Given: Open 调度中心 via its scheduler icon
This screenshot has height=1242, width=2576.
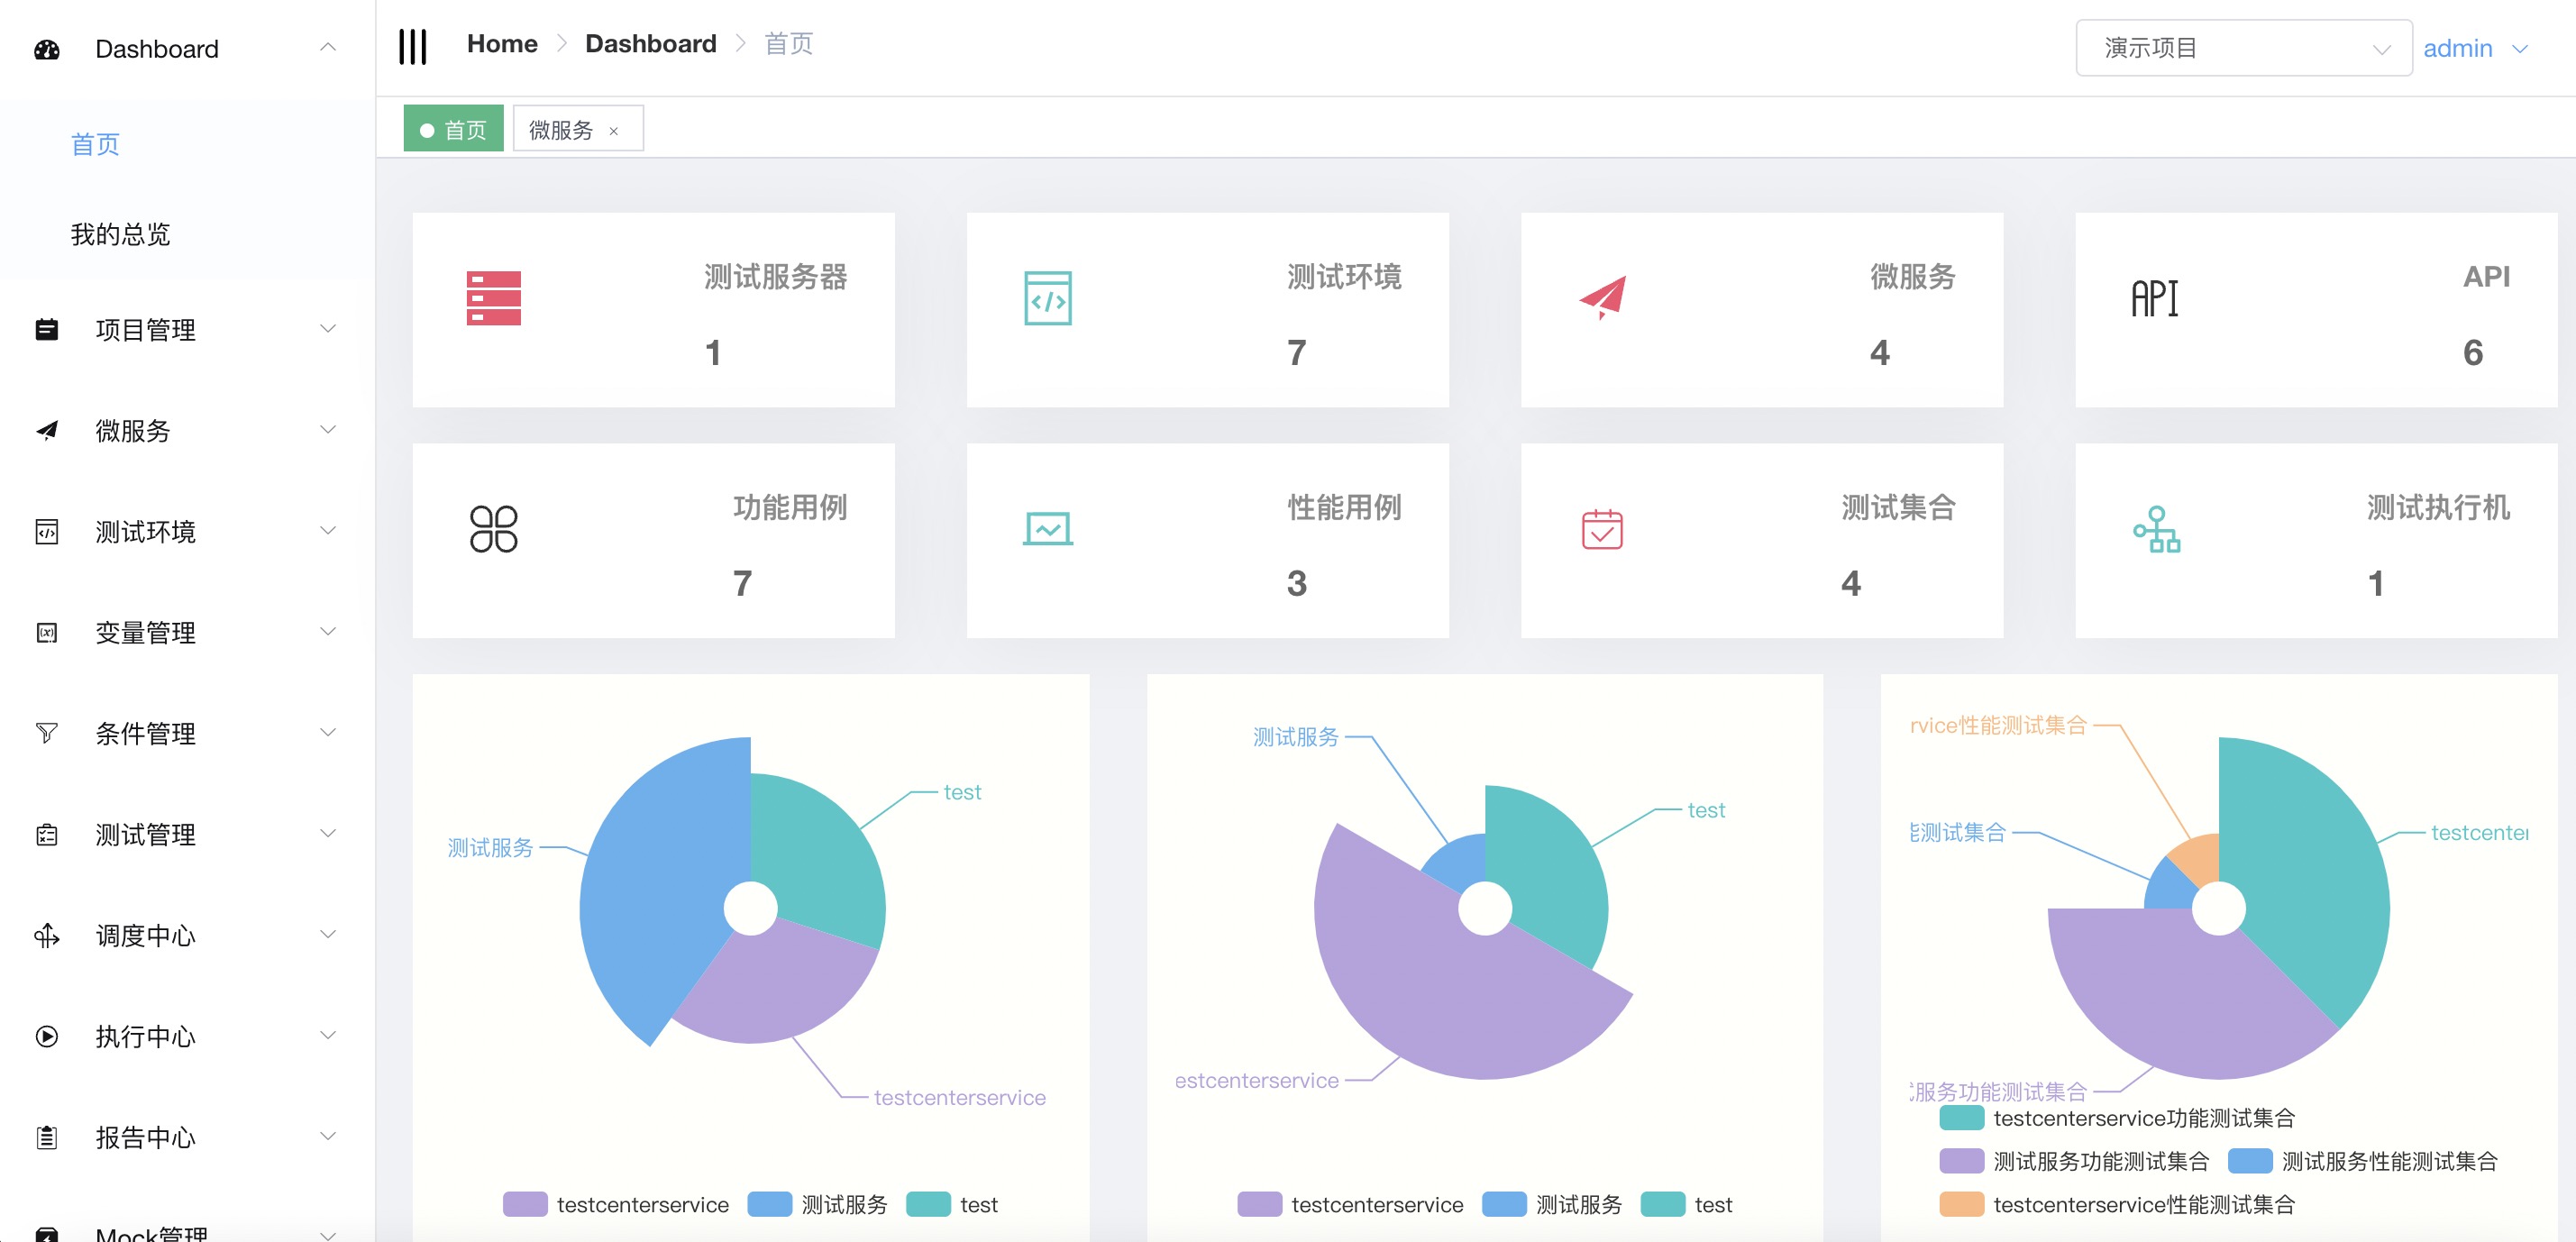Looking at the screenshot, I should [47, 935].
